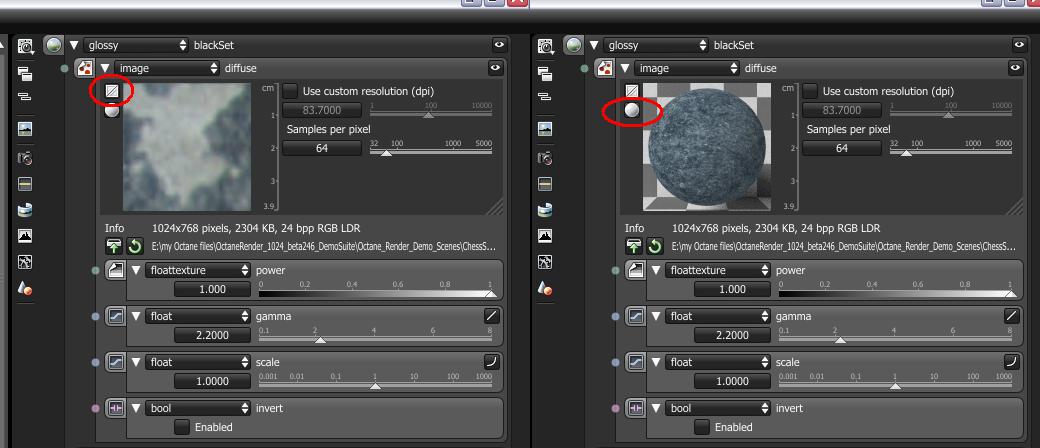Enable custom resolution checkbox in right panel

(811, 91)
